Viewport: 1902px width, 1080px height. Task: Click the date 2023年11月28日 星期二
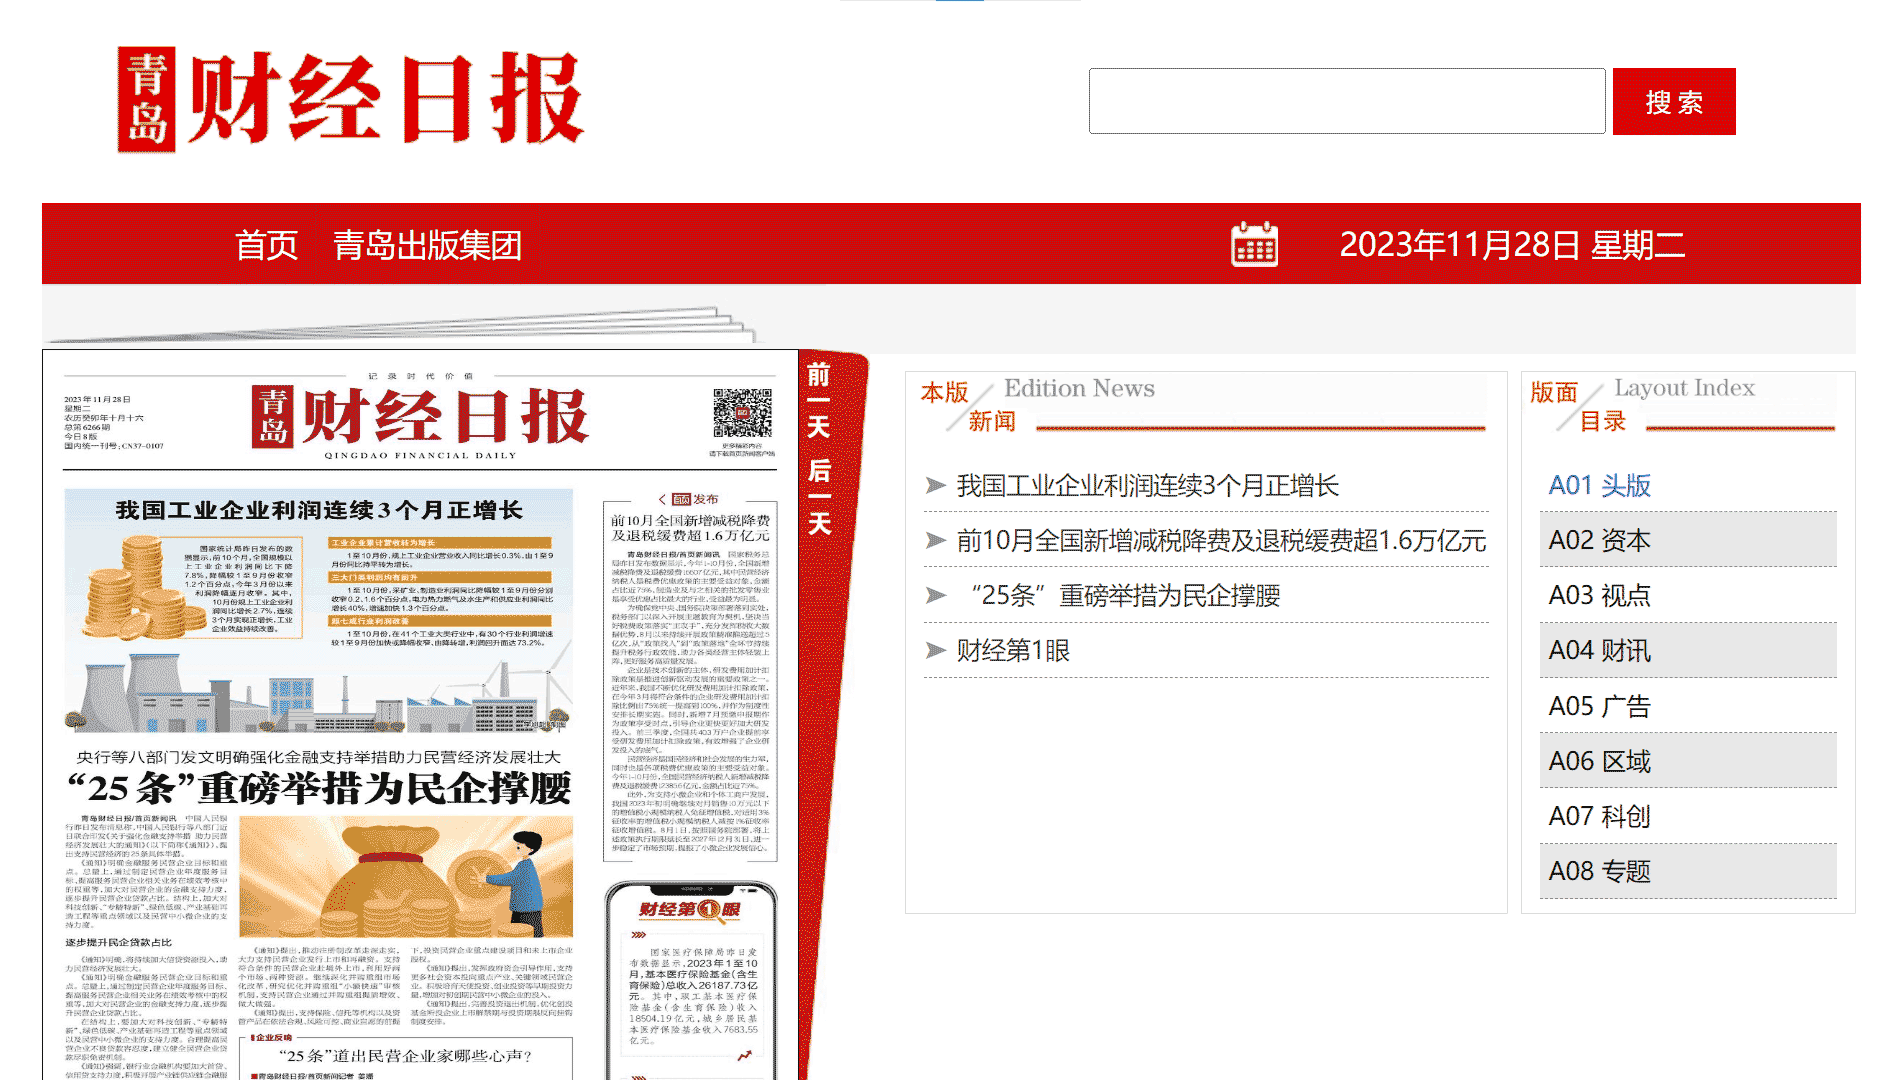[x=1512, y=244]
